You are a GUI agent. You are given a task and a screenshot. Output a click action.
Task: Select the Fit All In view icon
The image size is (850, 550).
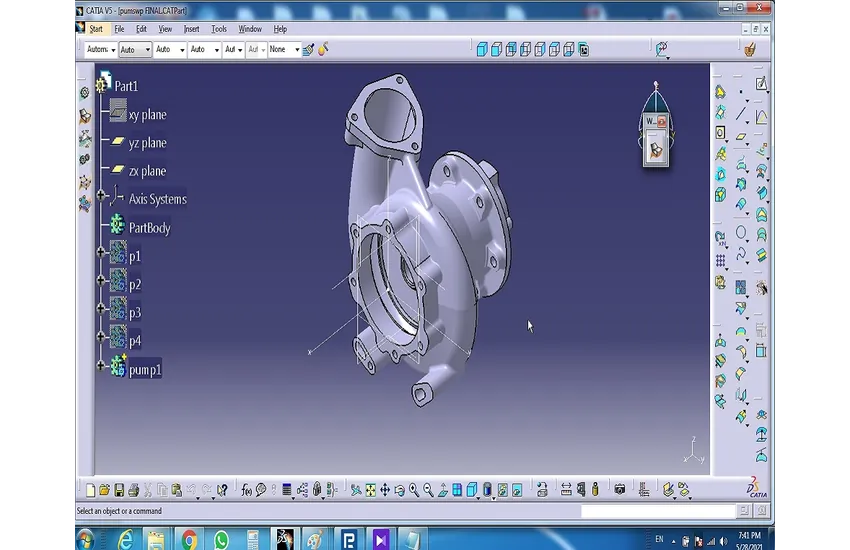370,490
